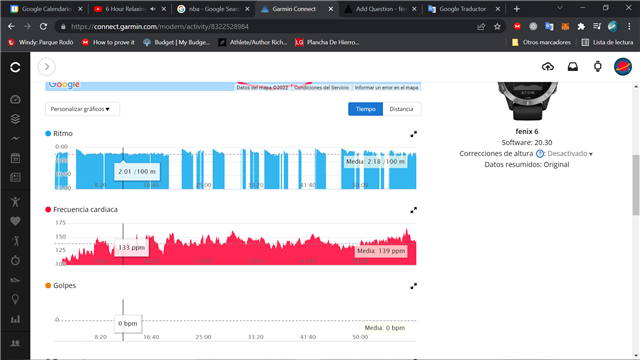Open Lista de lectura panel
Viewport: 640px width, 360px height.
coord(607,42)
